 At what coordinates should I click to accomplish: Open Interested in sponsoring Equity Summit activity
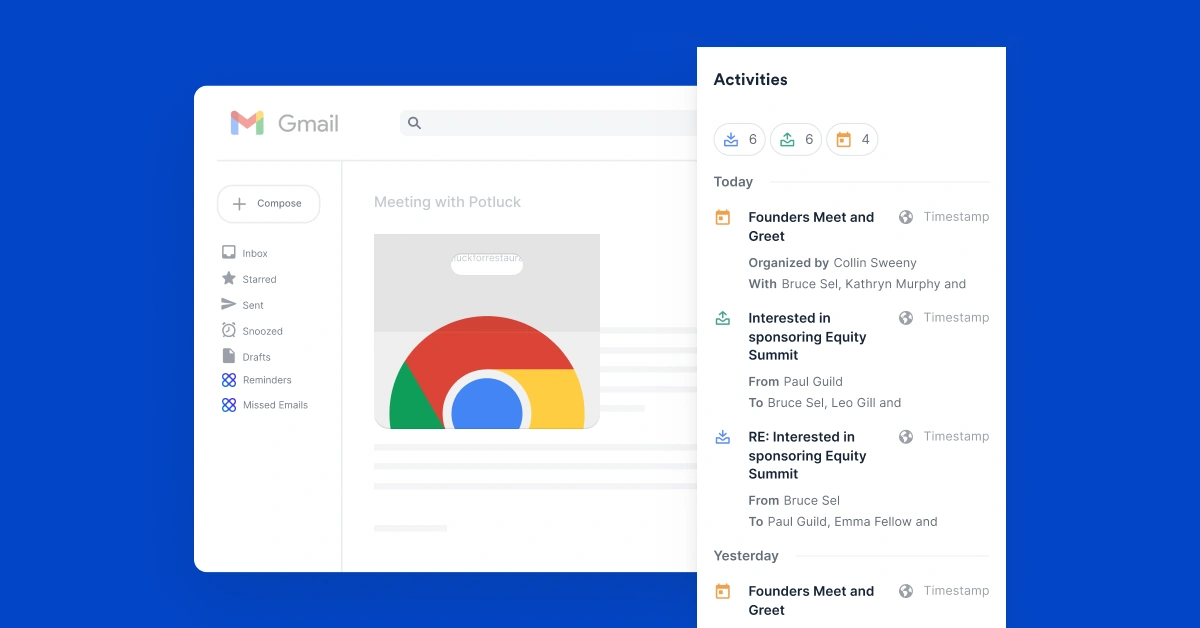pyautogui.click(x=807, y=337)
